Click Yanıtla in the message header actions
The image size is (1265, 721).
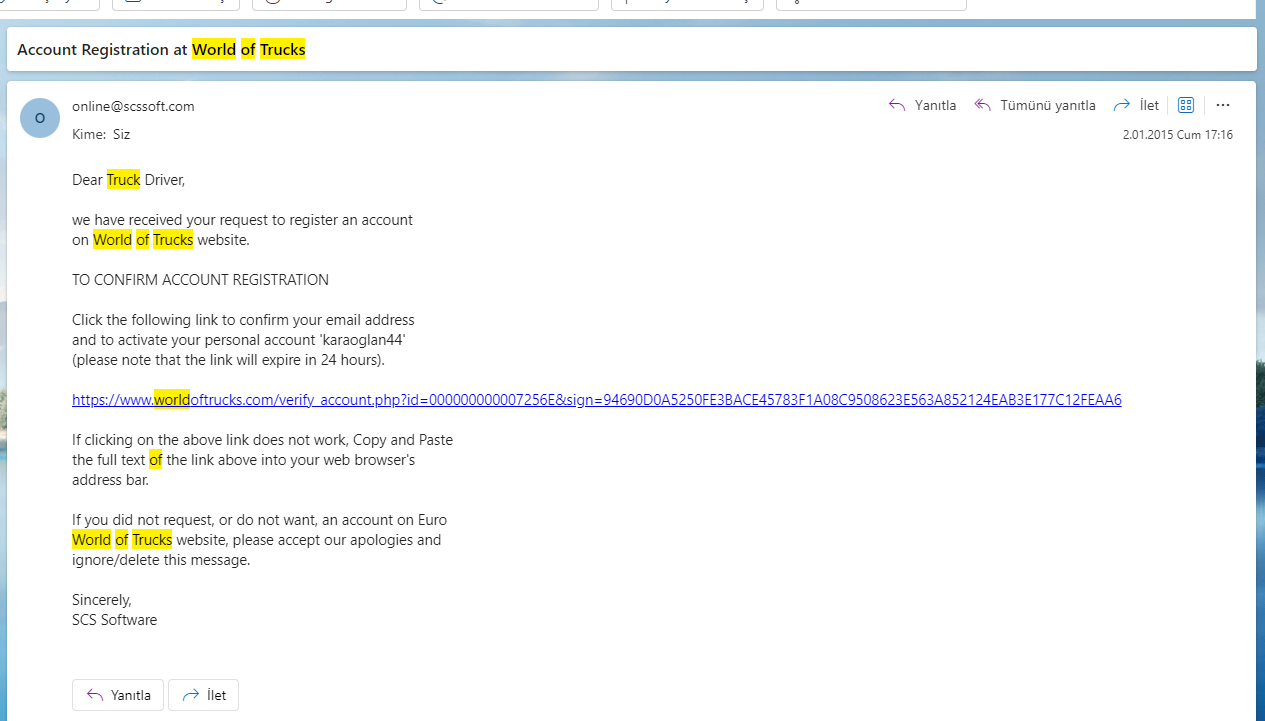pos(922,105)
